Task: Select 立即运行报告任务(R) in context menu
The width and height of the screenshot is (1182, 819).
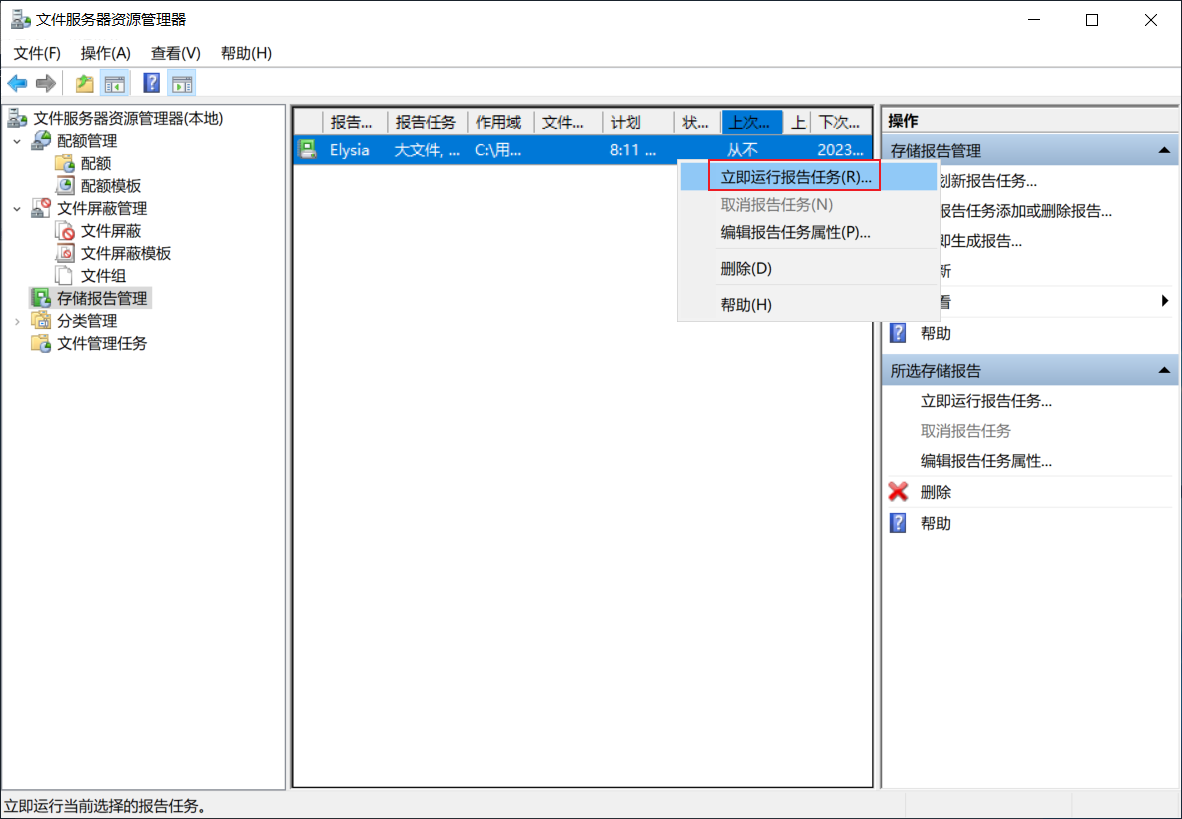Action: tap(795, 177)
